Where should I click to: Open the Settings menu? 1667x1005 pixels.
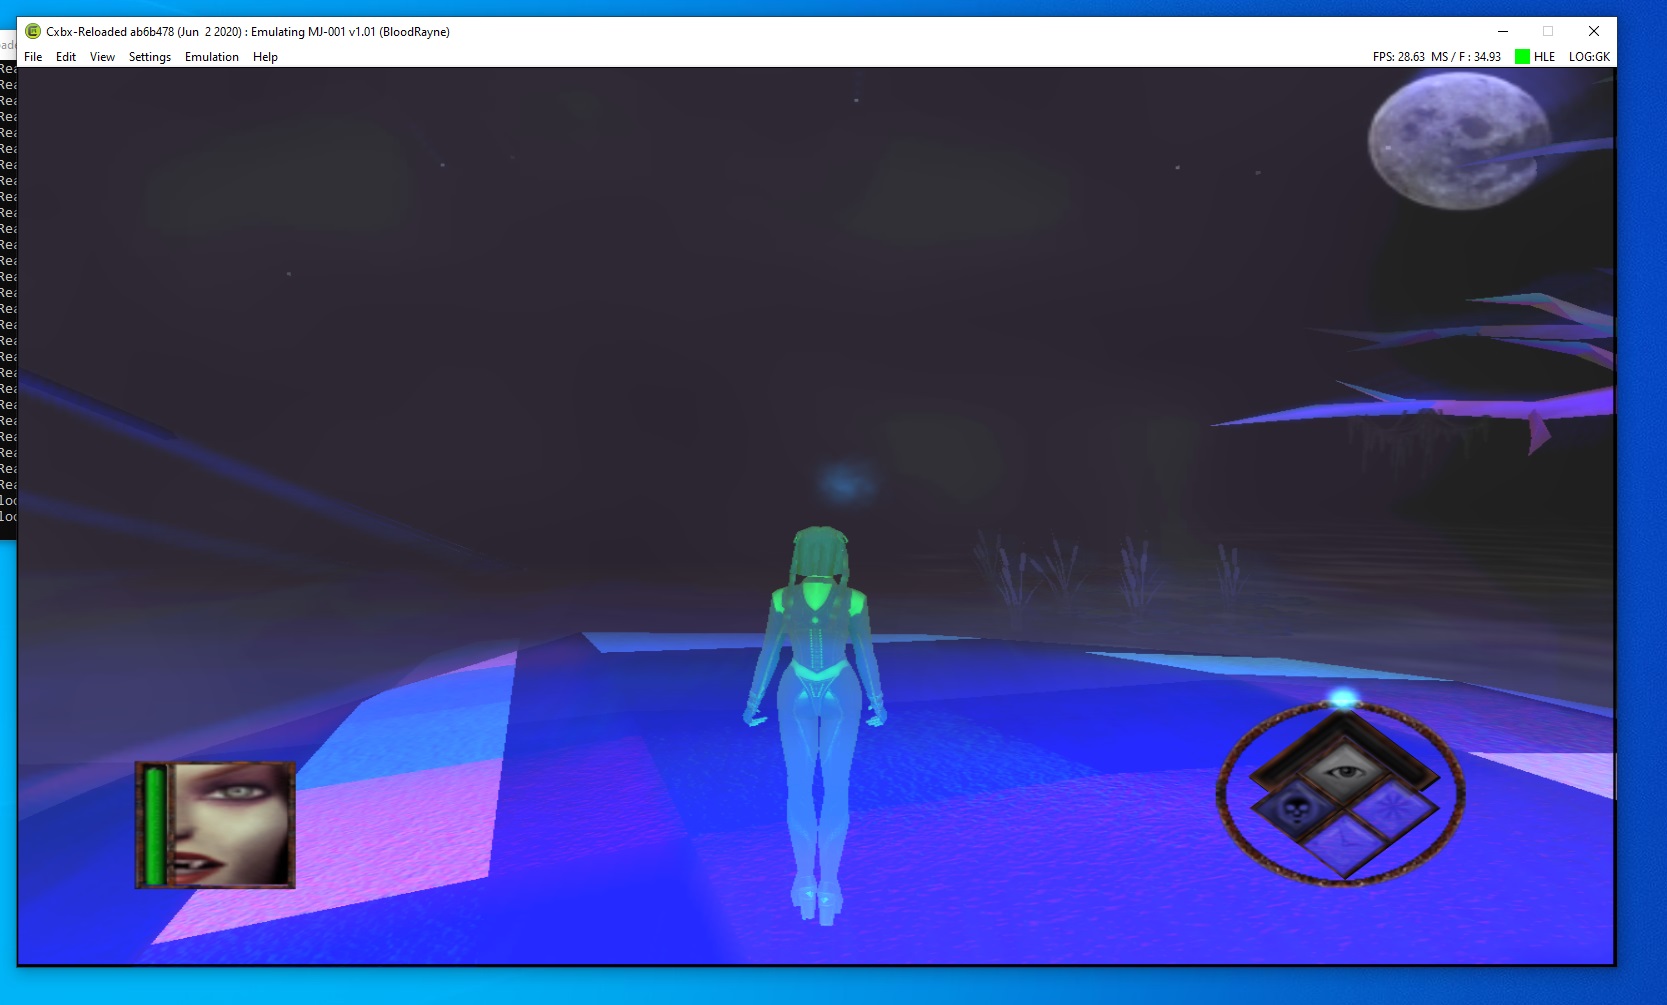click(x=150, y=57)
